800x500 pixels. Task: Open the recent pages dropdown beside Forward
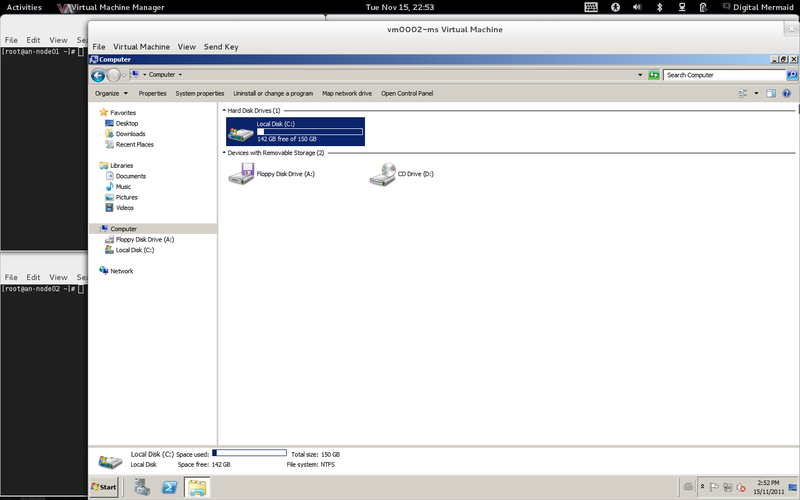pyautogui.click(x=124, y=76)
